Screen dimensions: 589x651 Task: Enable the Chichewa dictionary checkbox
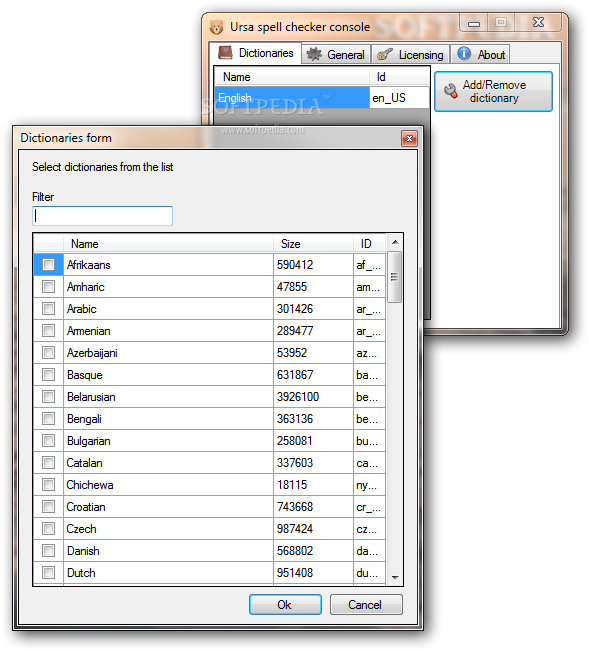coord(49,485)
